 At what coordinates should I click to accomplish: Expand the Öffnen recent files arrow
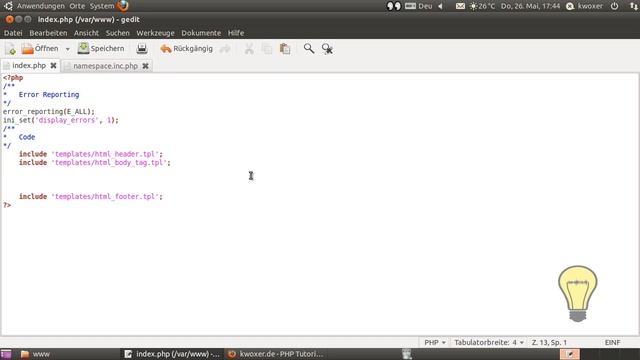pos(68,49)
